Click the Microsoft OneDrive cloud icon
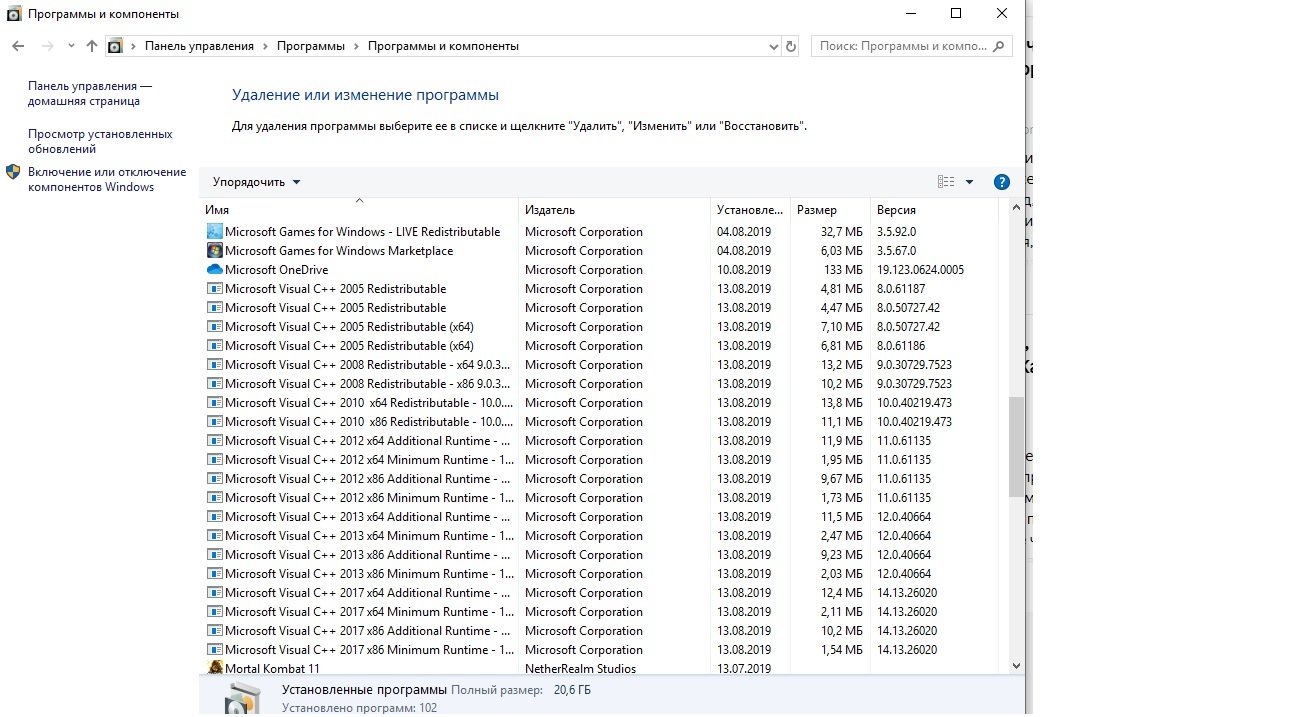This screenshot has height=717, width=1296. click(x=214, y=270)
